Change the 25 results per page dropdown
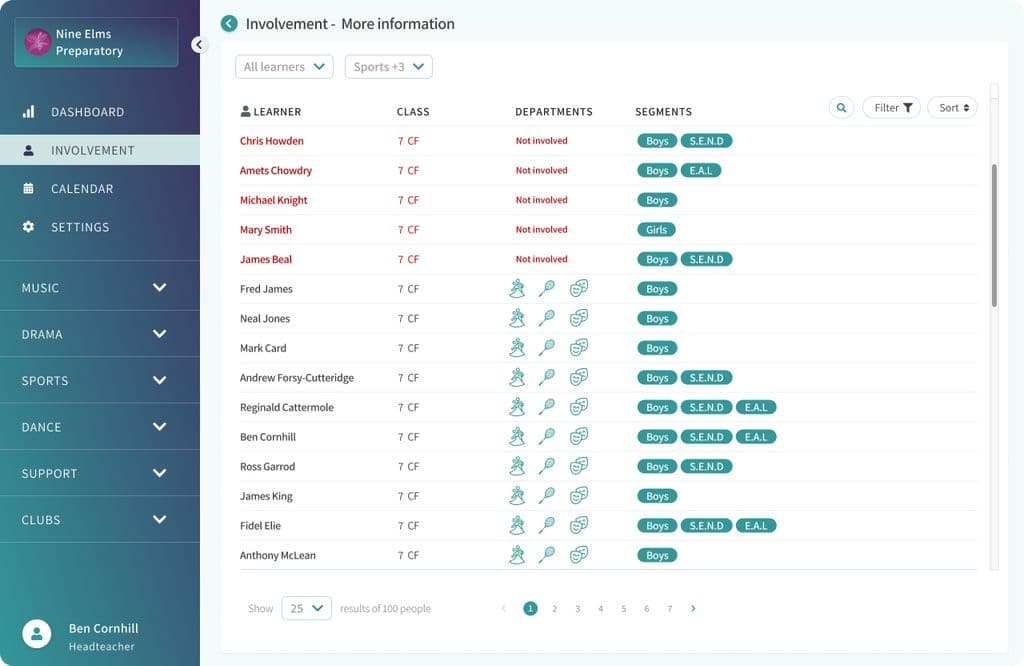Image resolution: width=1024 pixels, height=666 pixels. coord(306,608)
